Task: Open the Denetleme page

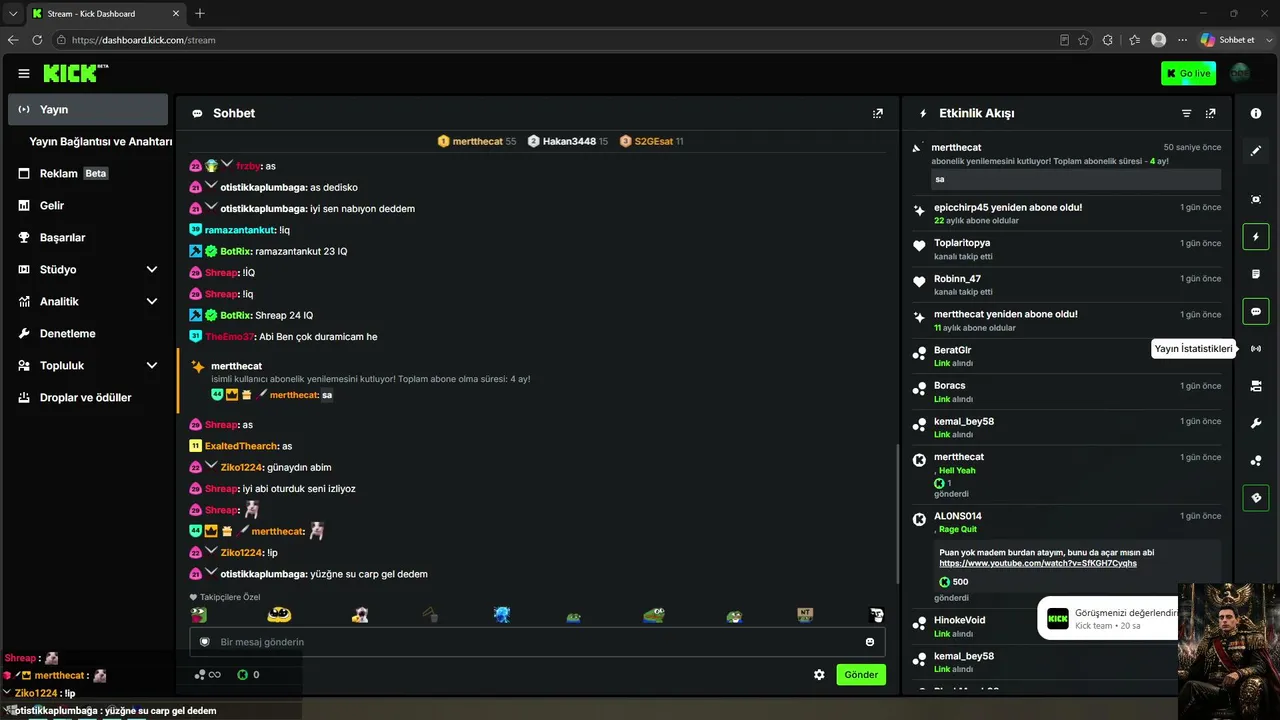Action: [88, 333]
